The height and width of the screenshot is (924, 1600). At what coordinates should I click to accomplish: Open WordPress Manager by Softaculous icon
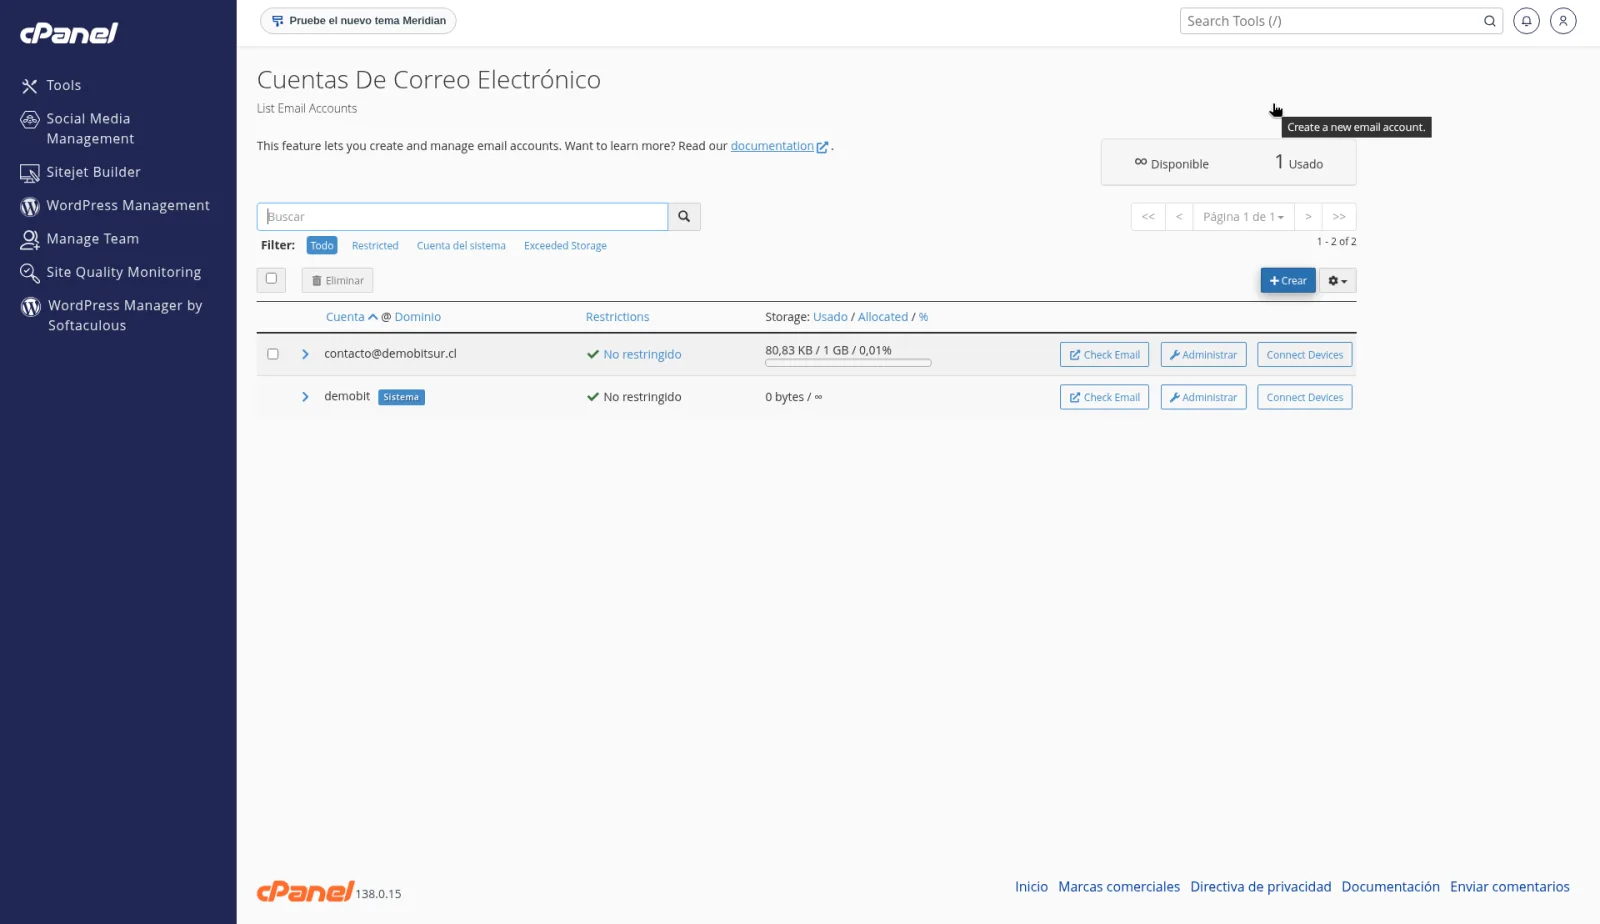[x=31, y=306]
